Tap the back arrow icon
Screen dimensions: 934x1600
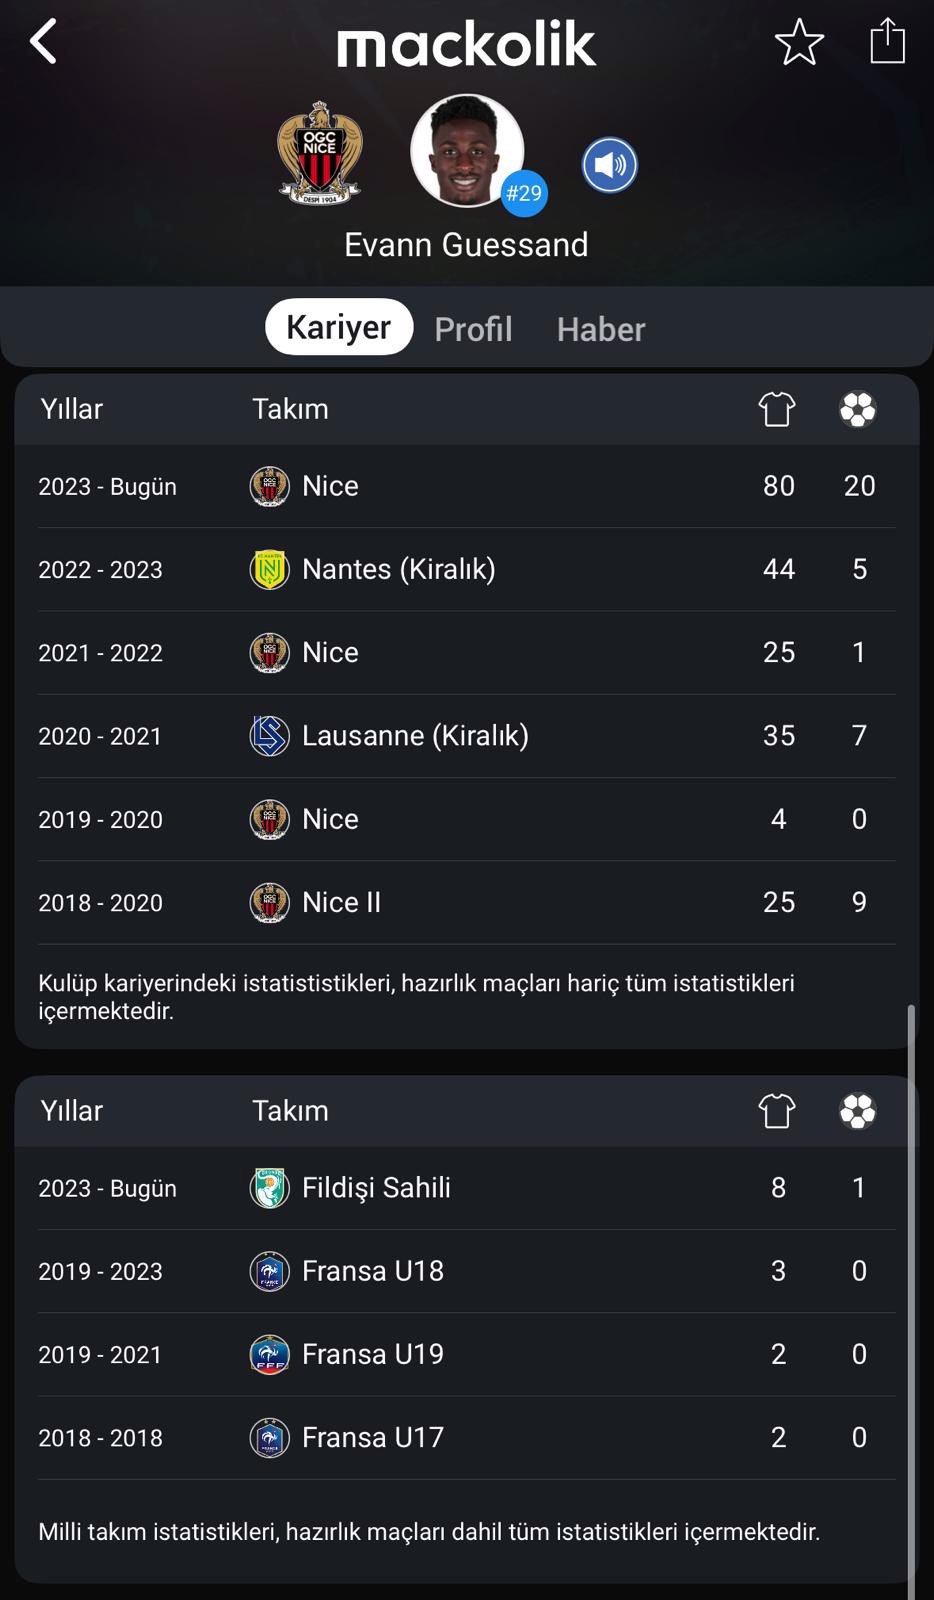click(x=43, y=42)
